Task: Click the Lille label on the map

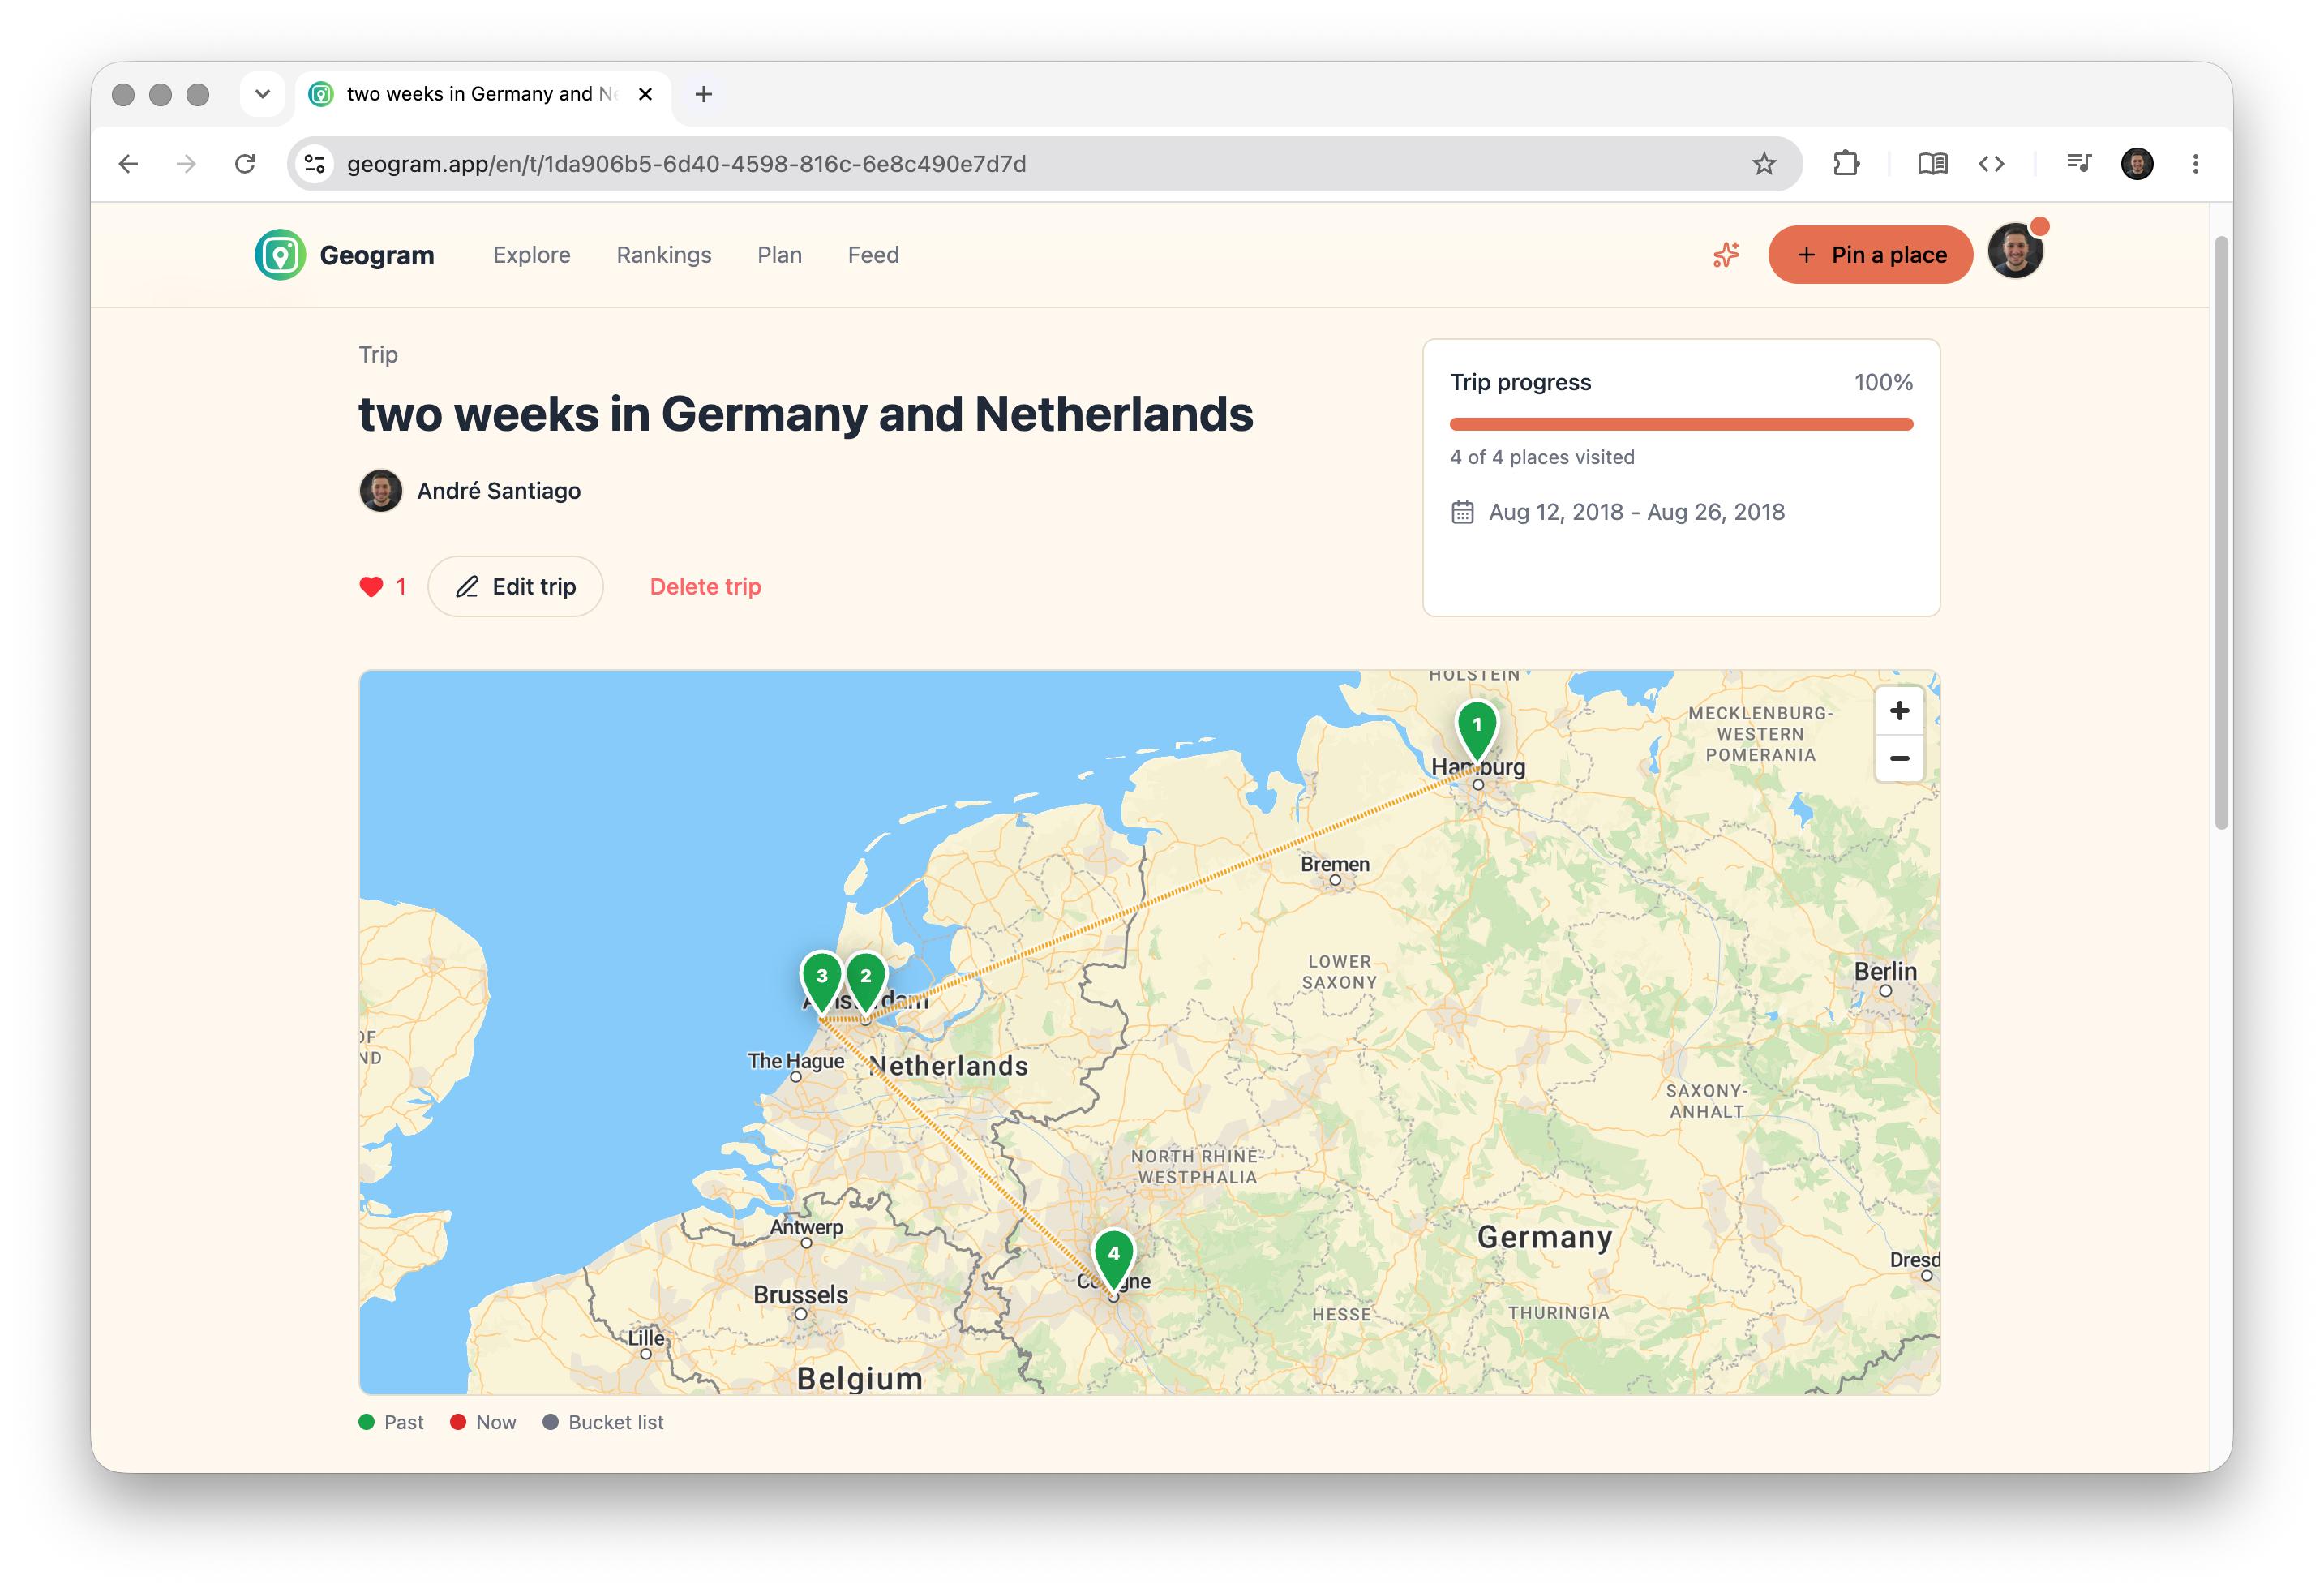Action: pyautogui.click(x=646, y=1337)
